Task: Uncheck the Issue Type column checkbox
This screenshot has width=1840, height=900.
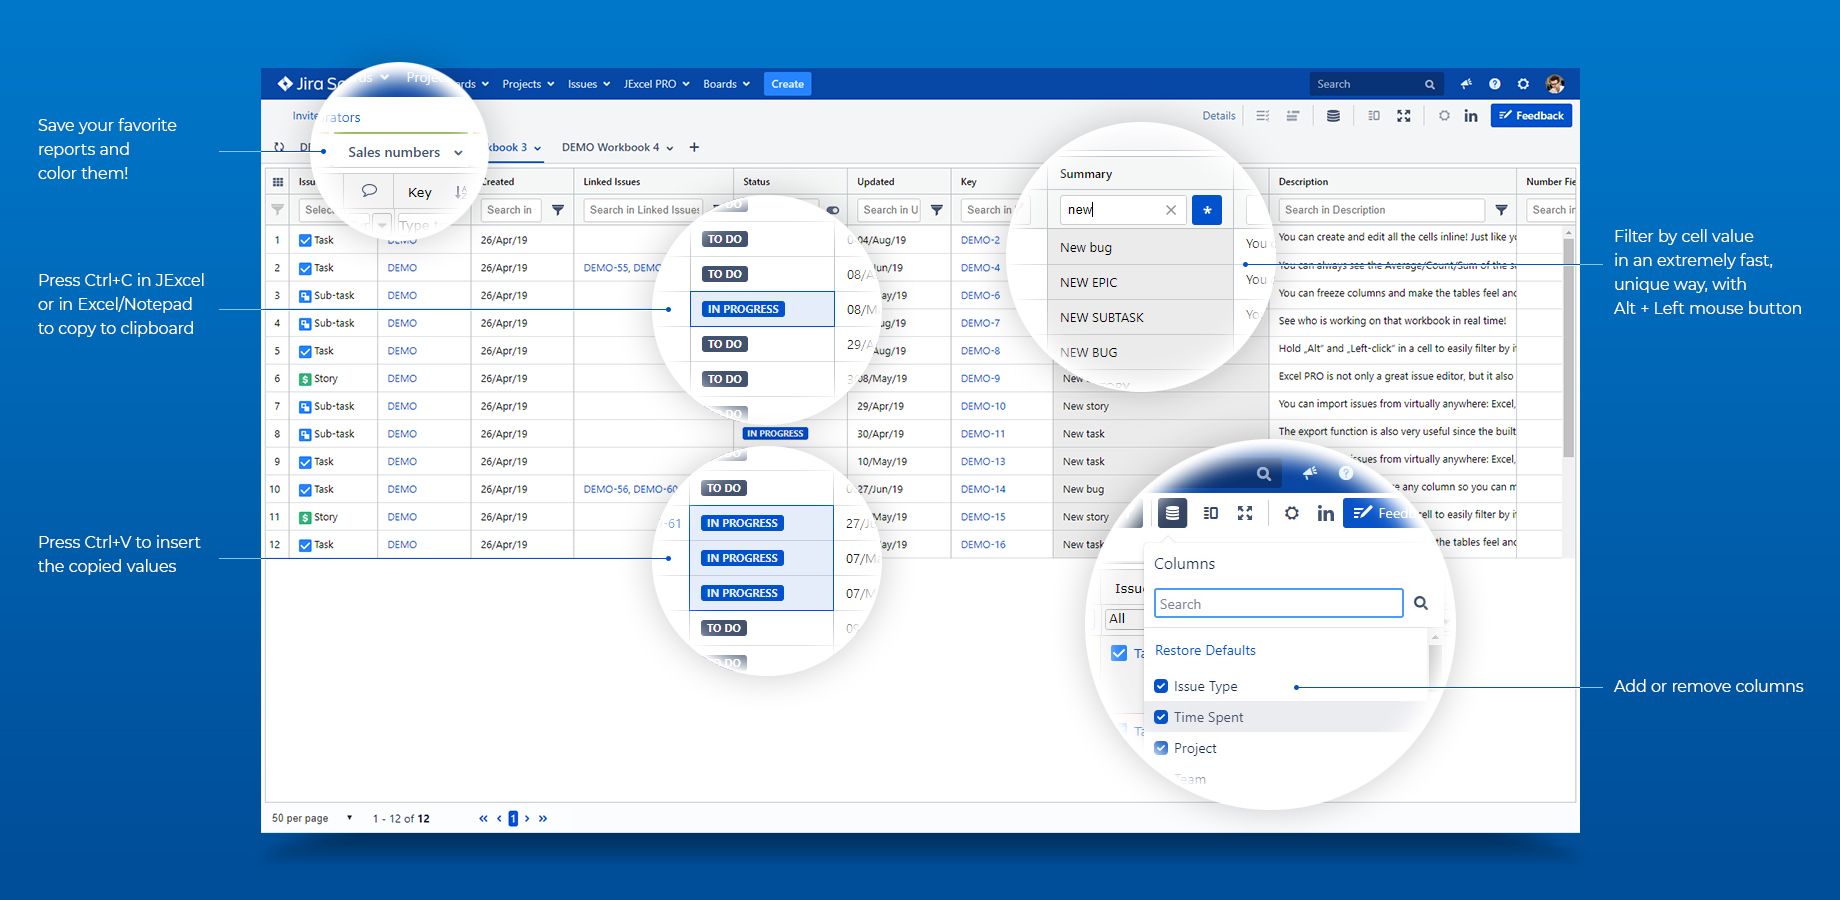Action: 1161,686
